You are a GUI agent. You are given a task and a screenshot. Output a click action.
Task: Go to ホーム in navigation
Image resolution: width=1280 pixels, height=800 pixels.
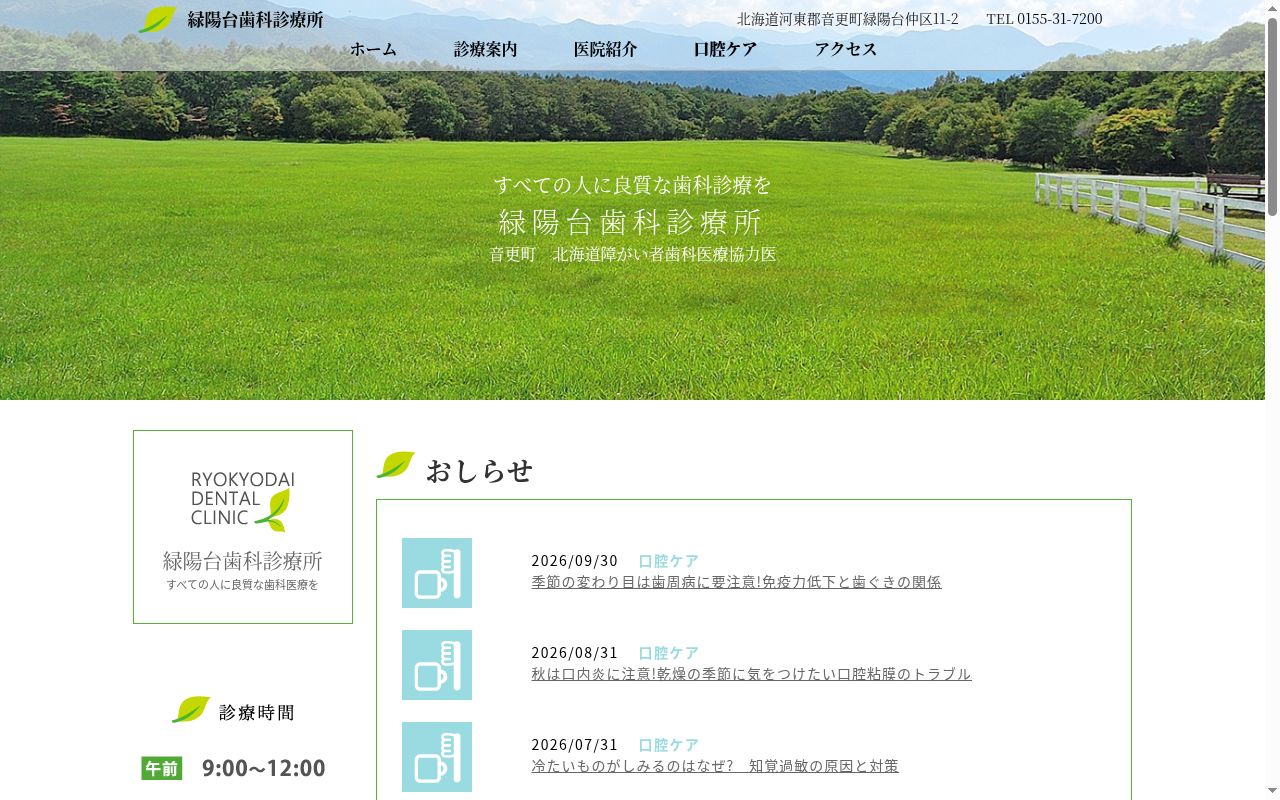point(373,49)
